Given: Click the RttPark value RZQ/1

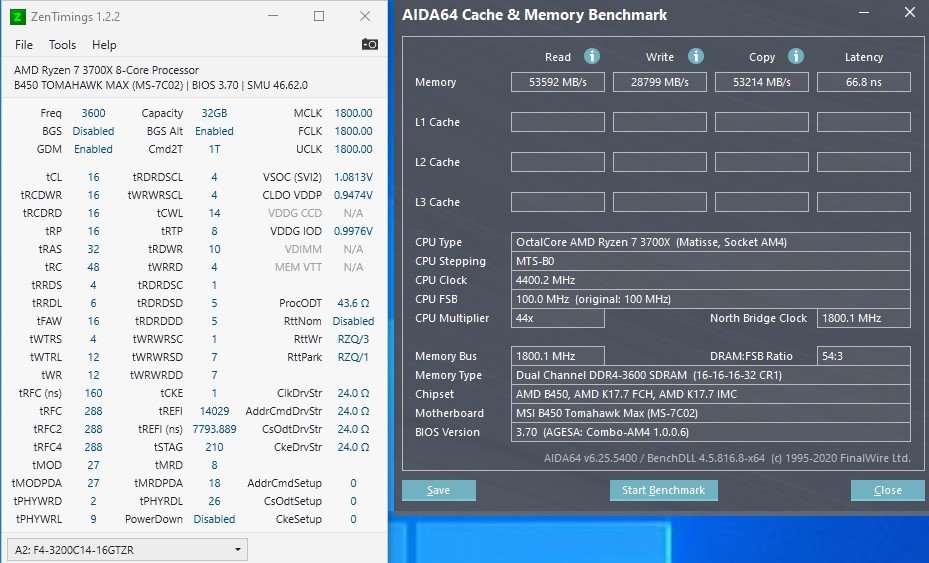Looking at the screenshot, I should point(353,357).
